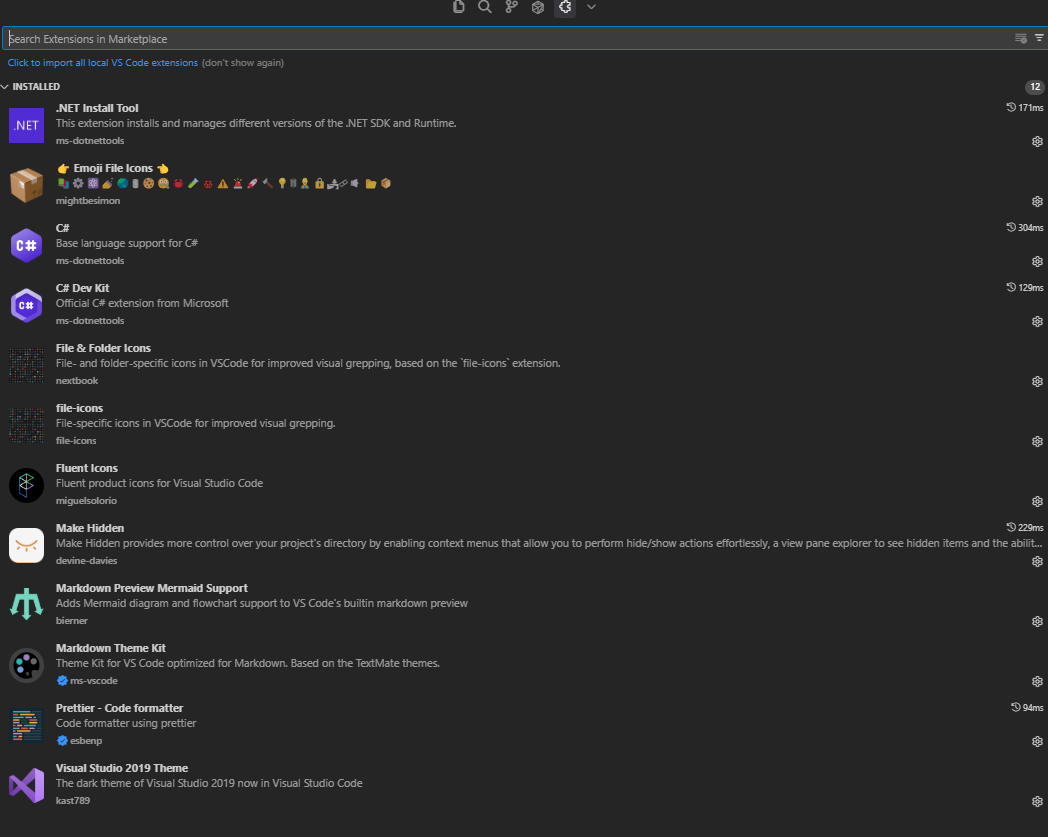Open manage gear for file-icons extension
This screenshot has height=837, width=1048.
(1037, 441)
